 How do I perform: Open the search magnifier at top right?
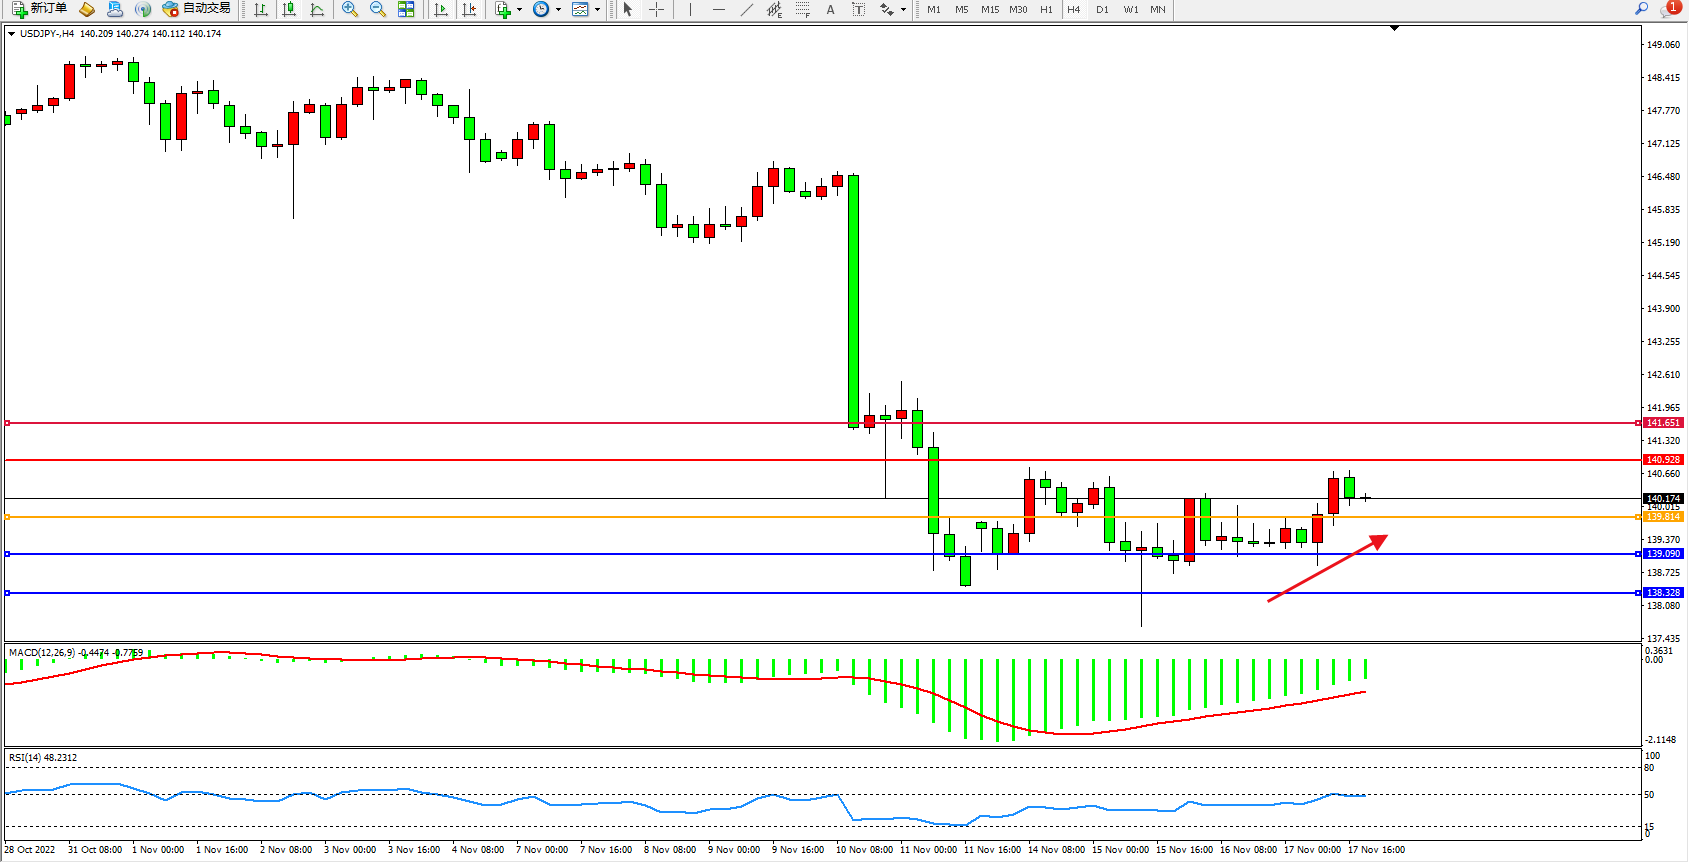tap(1641, 9)
